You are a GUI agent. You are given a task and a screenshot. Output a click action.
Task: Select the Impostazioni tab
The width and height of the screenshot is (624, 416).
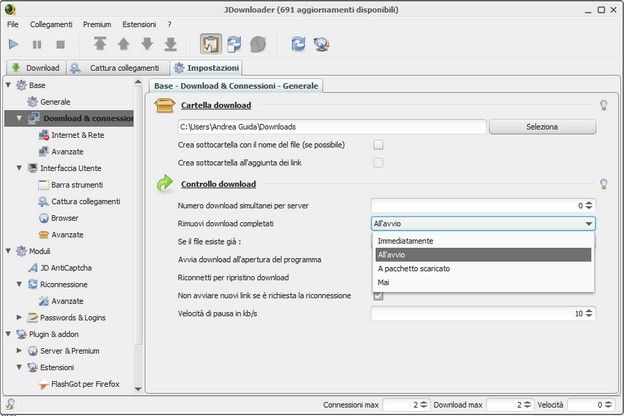207,68
